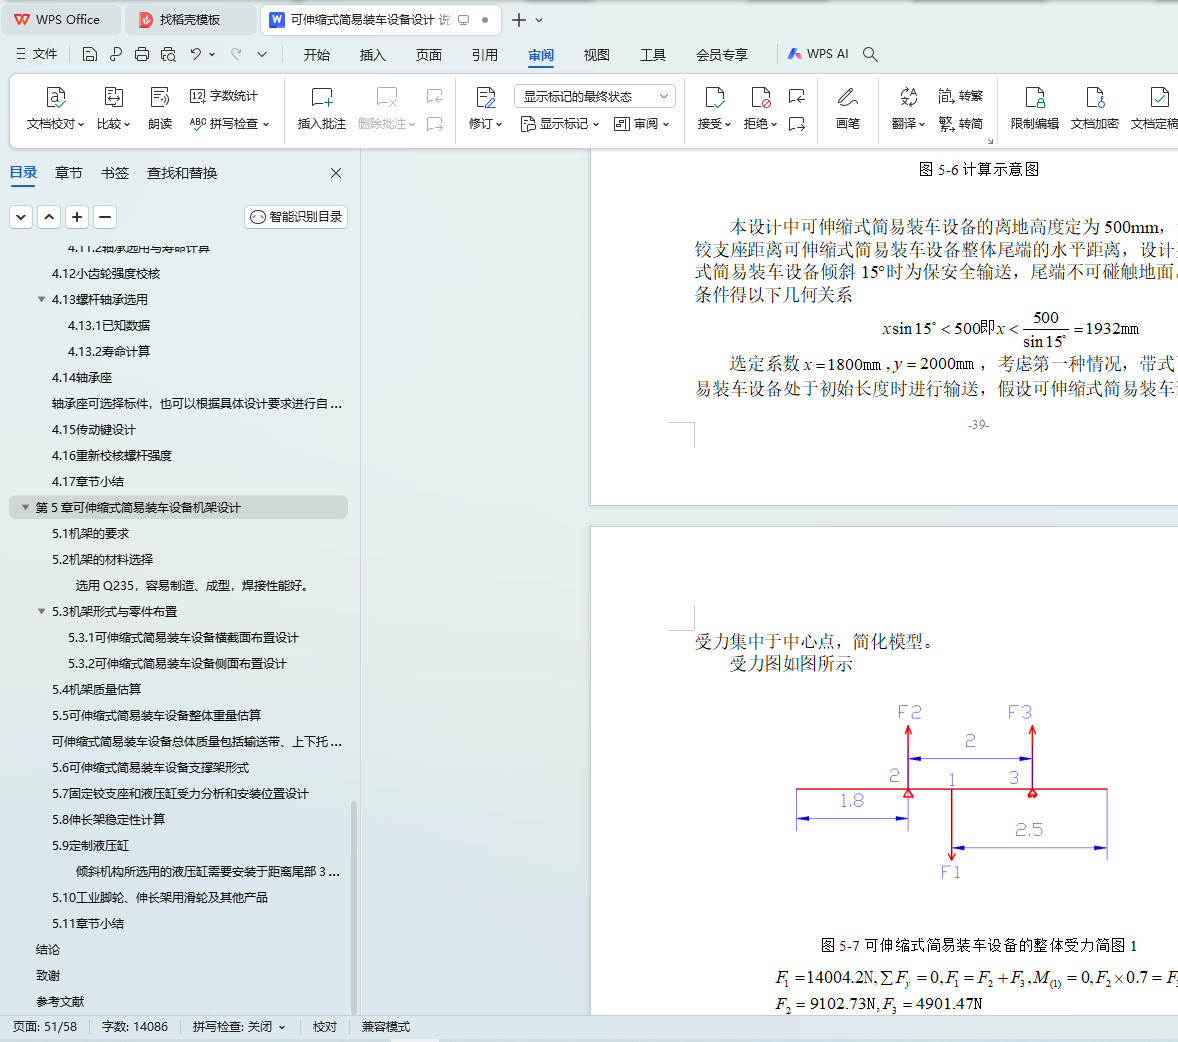
Task: Click the Undo arrow icon
Action: tap(196, 54)
